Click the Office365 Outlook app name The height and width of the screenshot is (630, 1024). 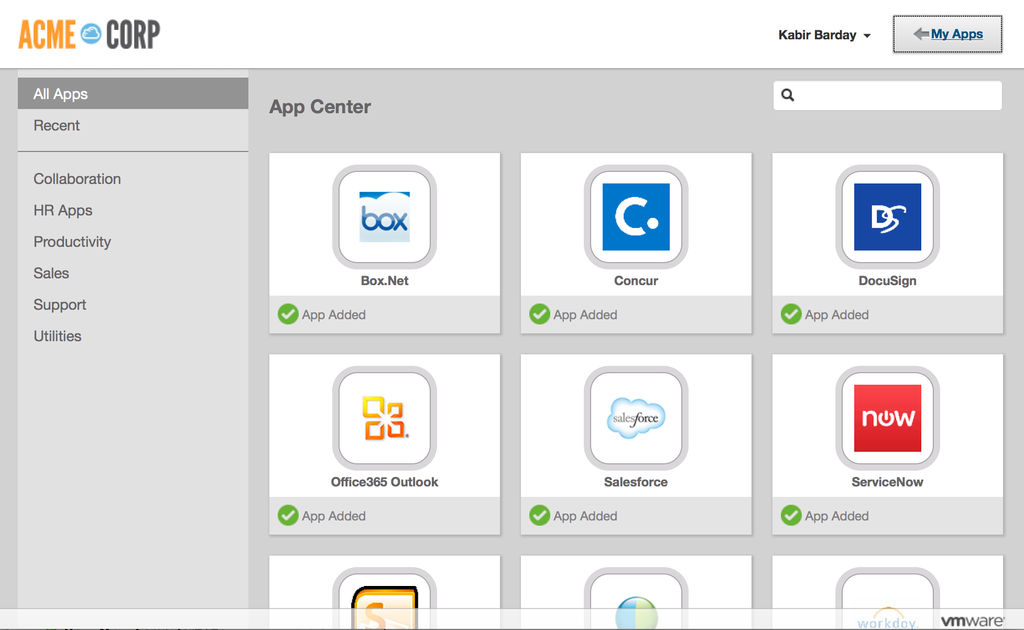pyautogui.click(x=384, y=482)
